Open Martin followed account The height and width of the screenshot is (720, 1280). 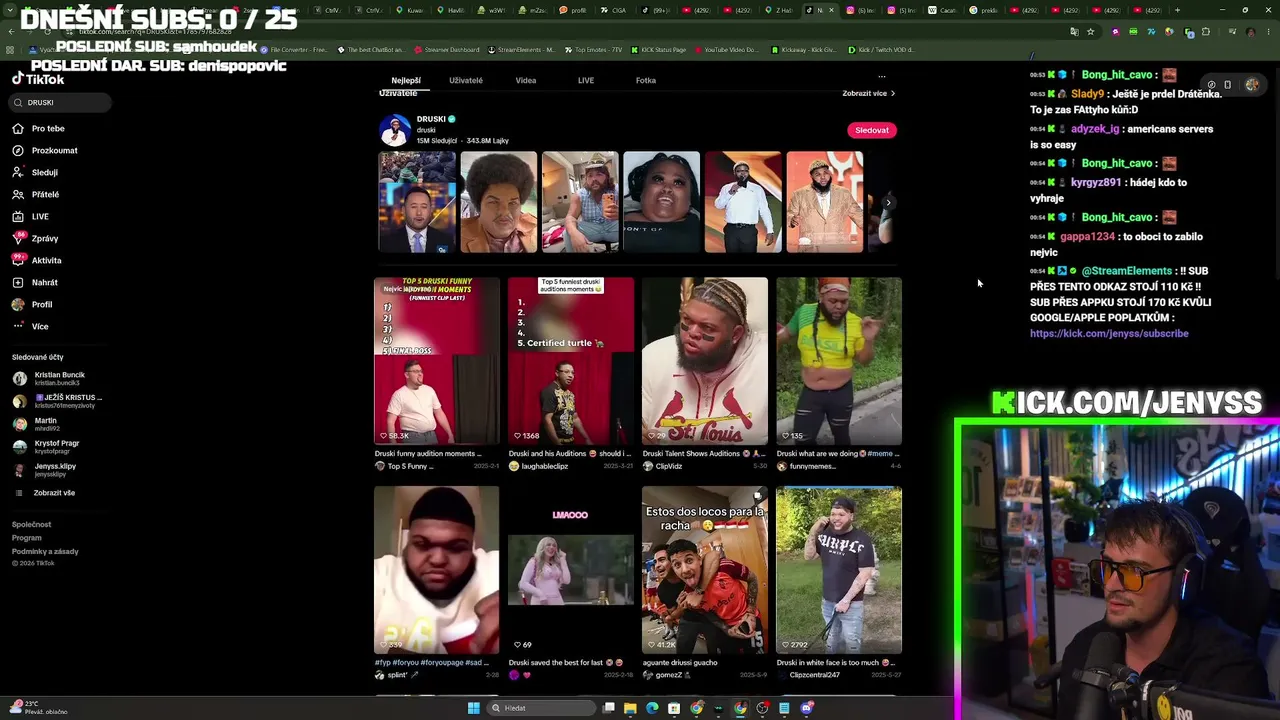(x=36, y=424)
